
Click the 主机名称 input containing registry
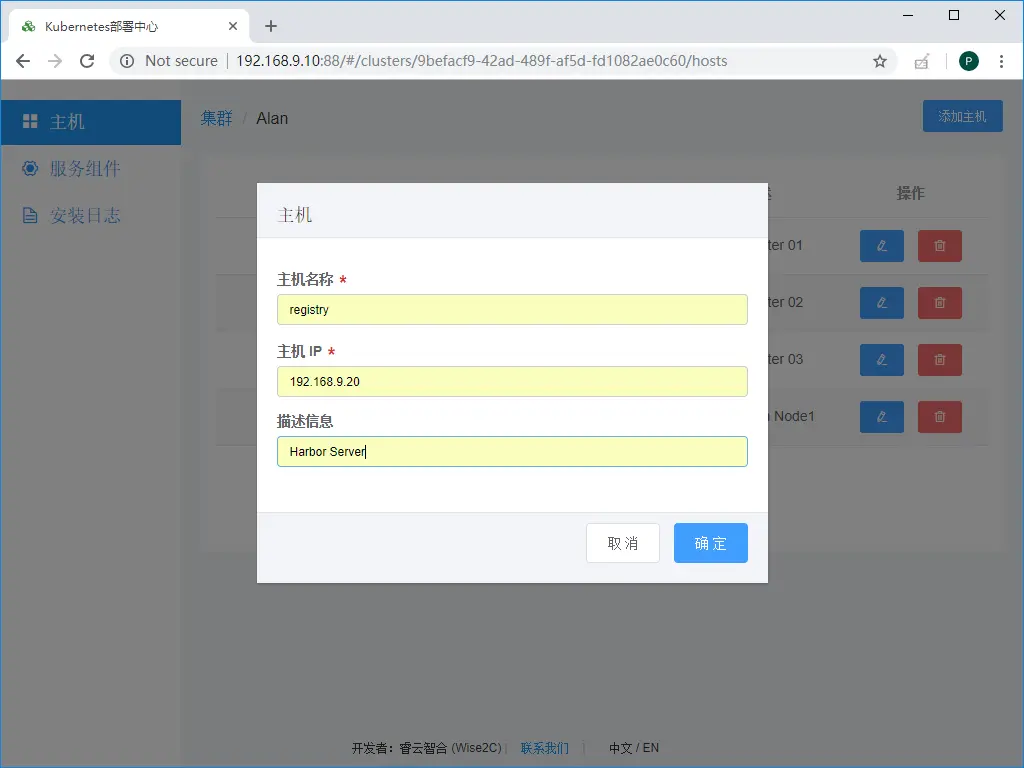pyautogui.click(x=512, y=310)
